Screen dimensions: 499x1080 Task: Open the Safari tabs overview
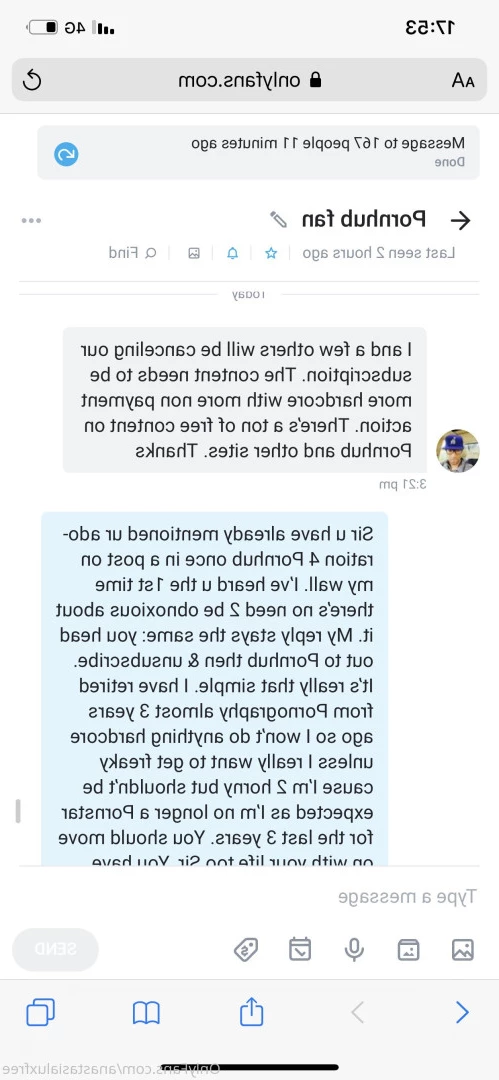41,1012
